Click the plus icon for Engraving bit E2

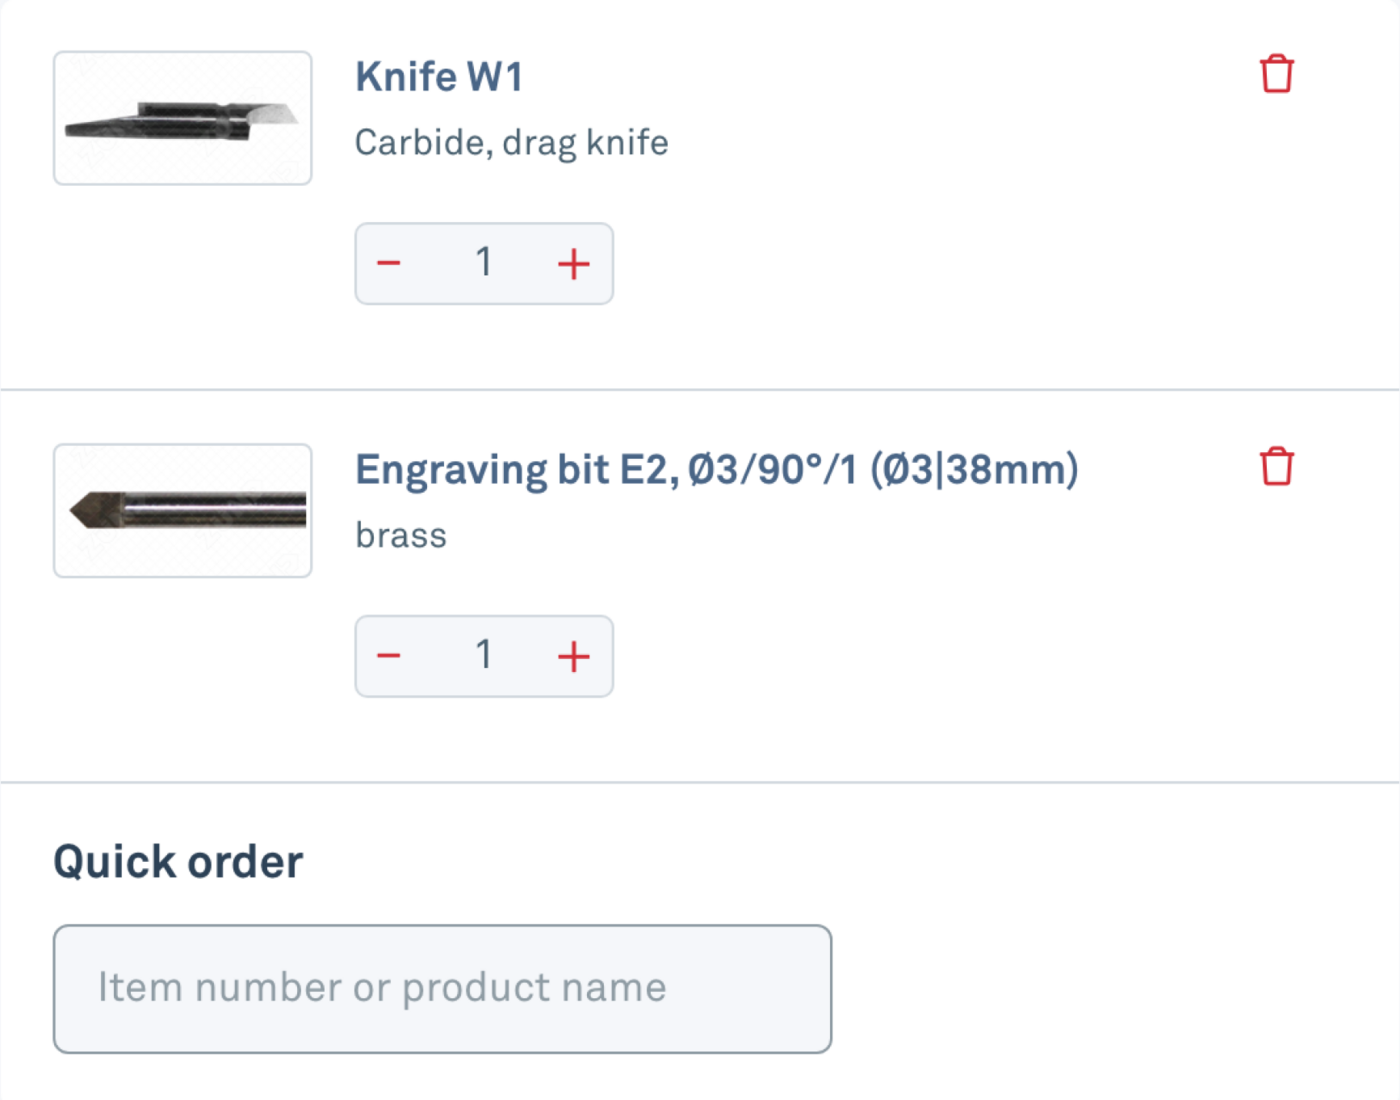click(x=572, y=656)
